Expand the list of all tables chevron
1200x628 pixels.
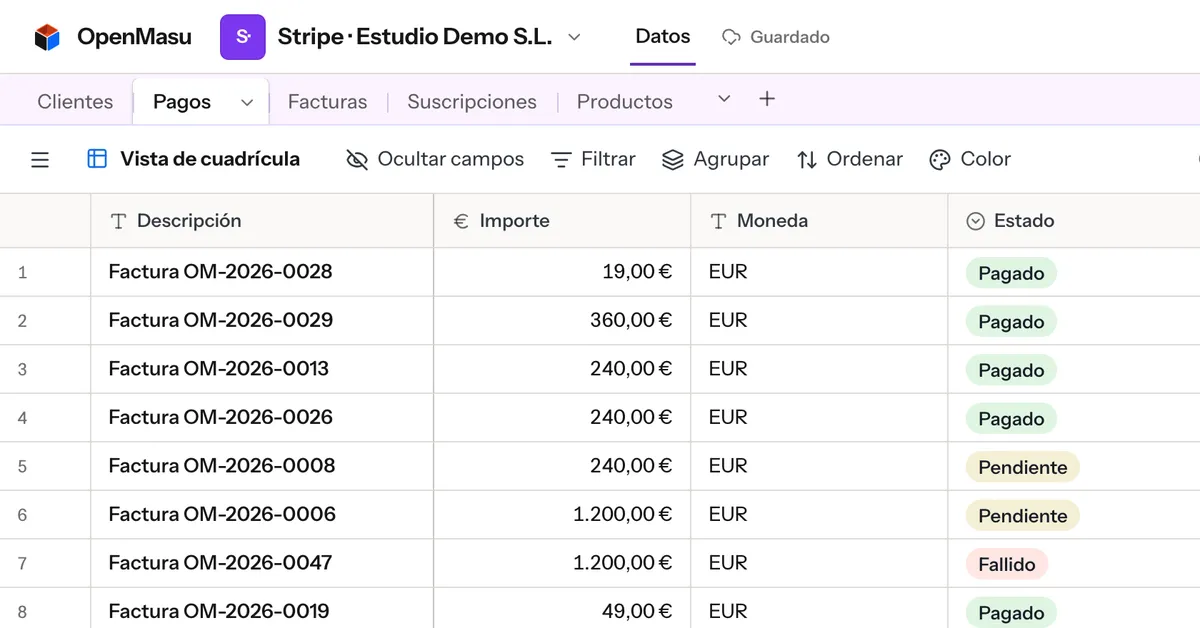[x=725, y=98]
